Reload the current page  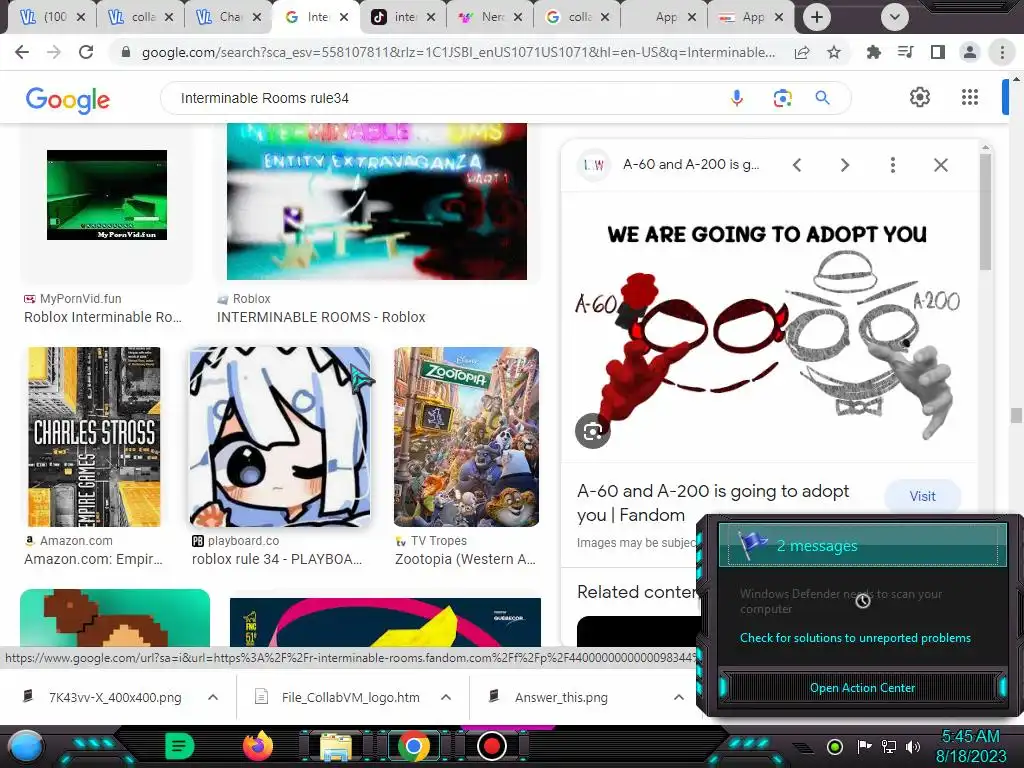(x=86, y=52)
